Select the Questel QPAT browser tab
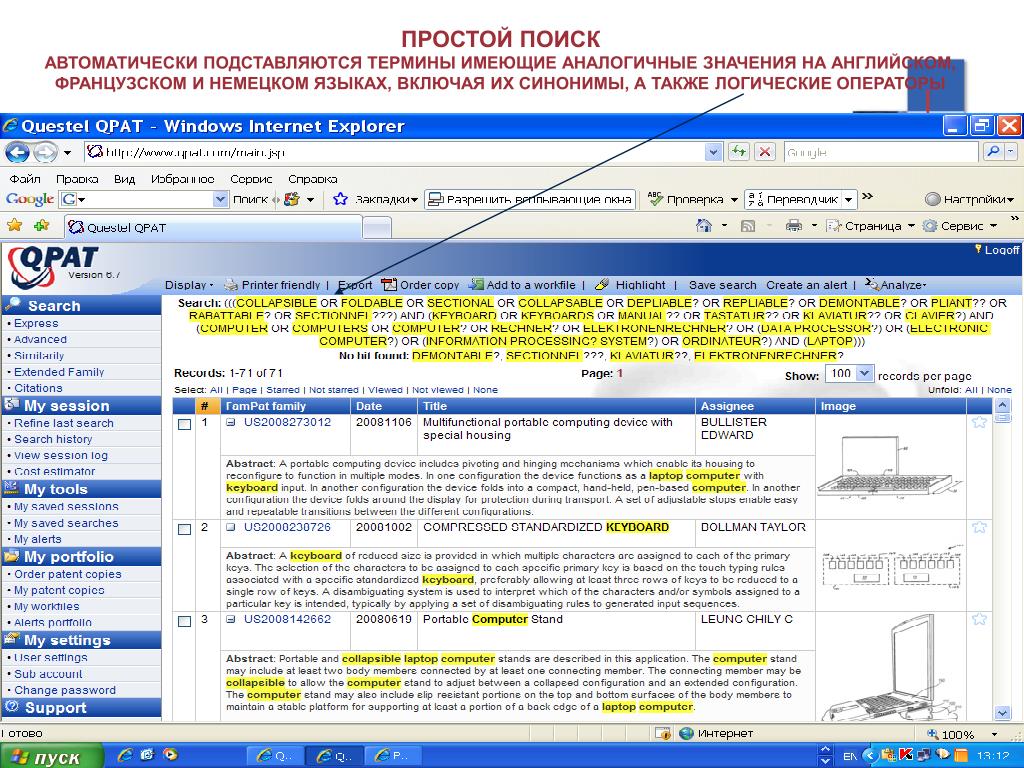 212,227
